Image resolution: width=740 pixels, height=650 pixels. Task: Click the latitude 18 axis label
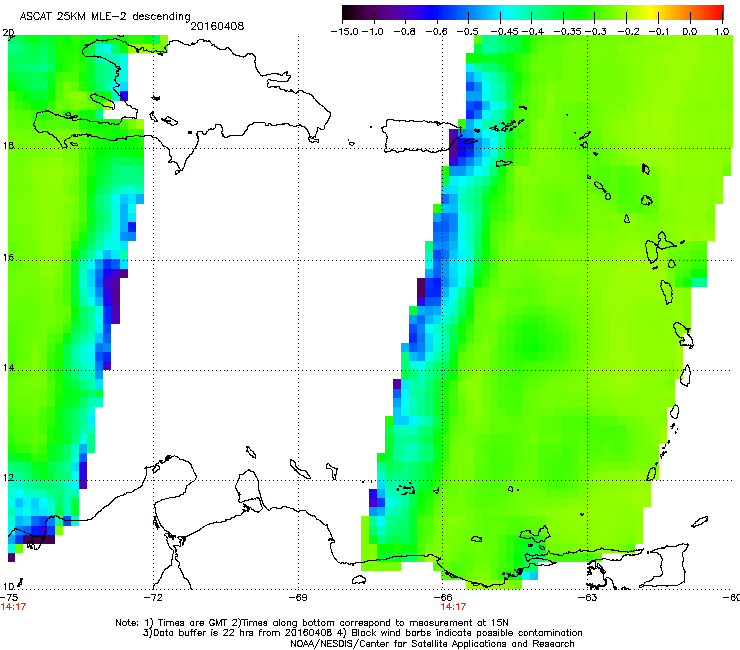(x=8, y=145)
